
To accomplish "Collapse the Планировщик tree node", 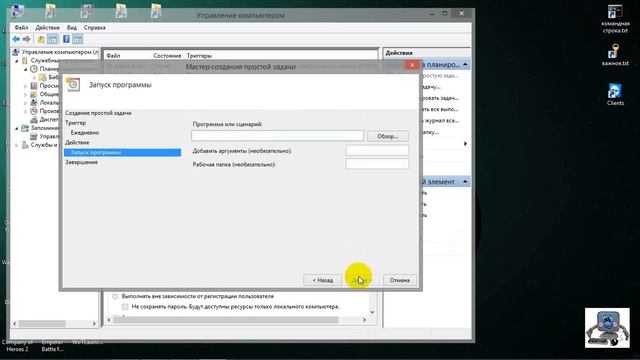I will [26, 69].
